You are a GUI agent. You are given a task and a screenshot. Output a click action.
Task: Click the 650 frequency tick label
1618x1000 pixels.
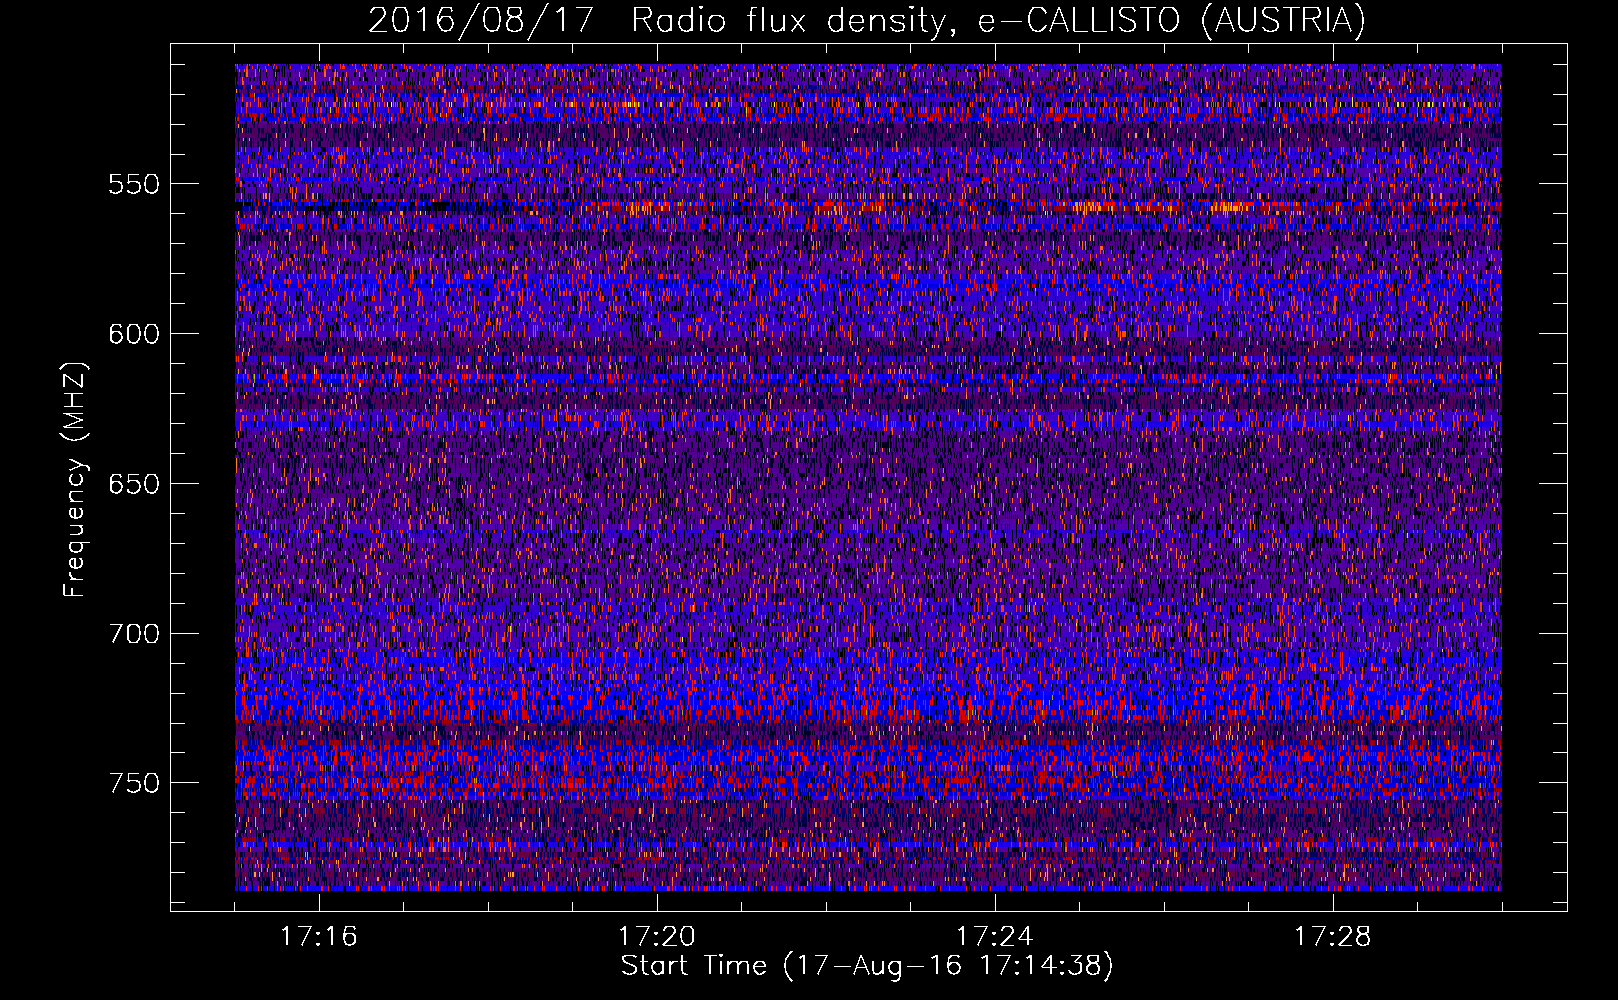(x=134, y=484)
